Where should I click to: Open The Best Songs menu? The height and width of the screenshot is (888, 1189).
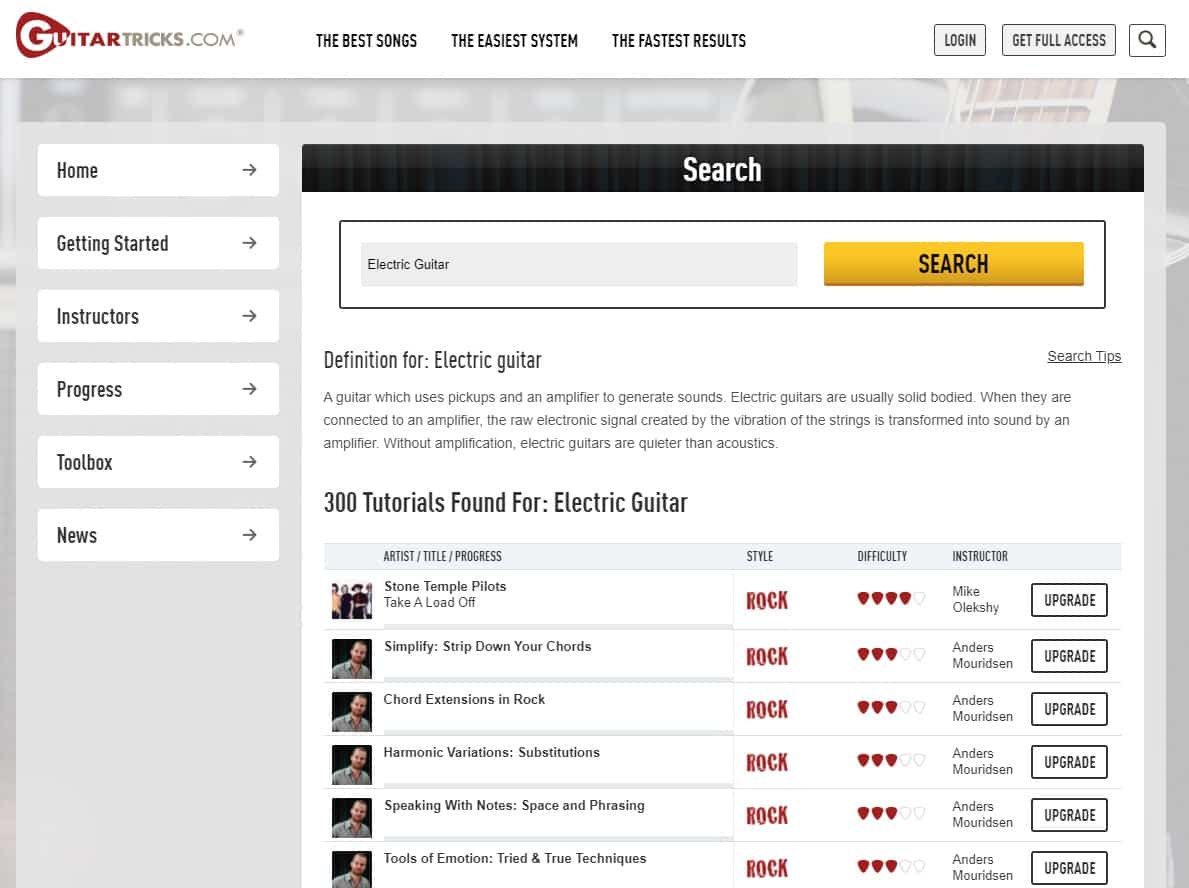click(366, 41)
